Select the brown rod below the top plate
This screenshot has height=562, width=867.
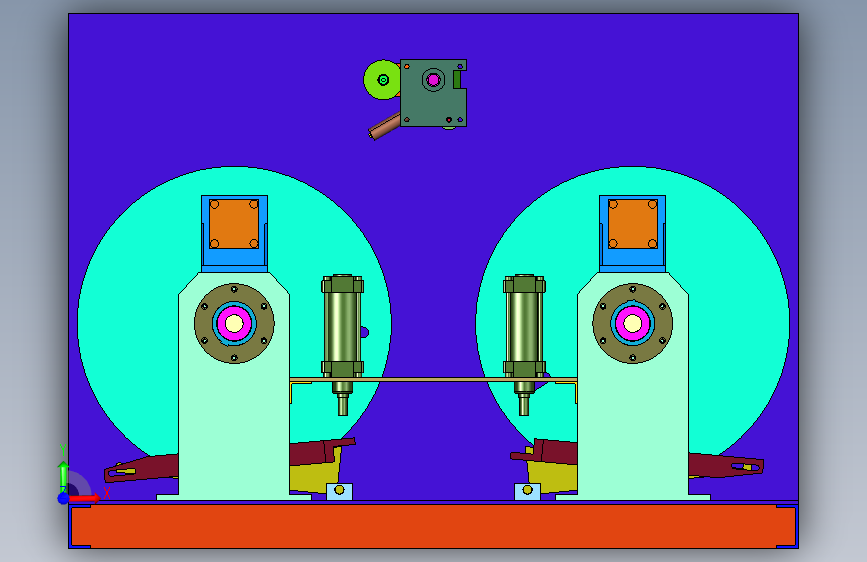coord(384,127)
